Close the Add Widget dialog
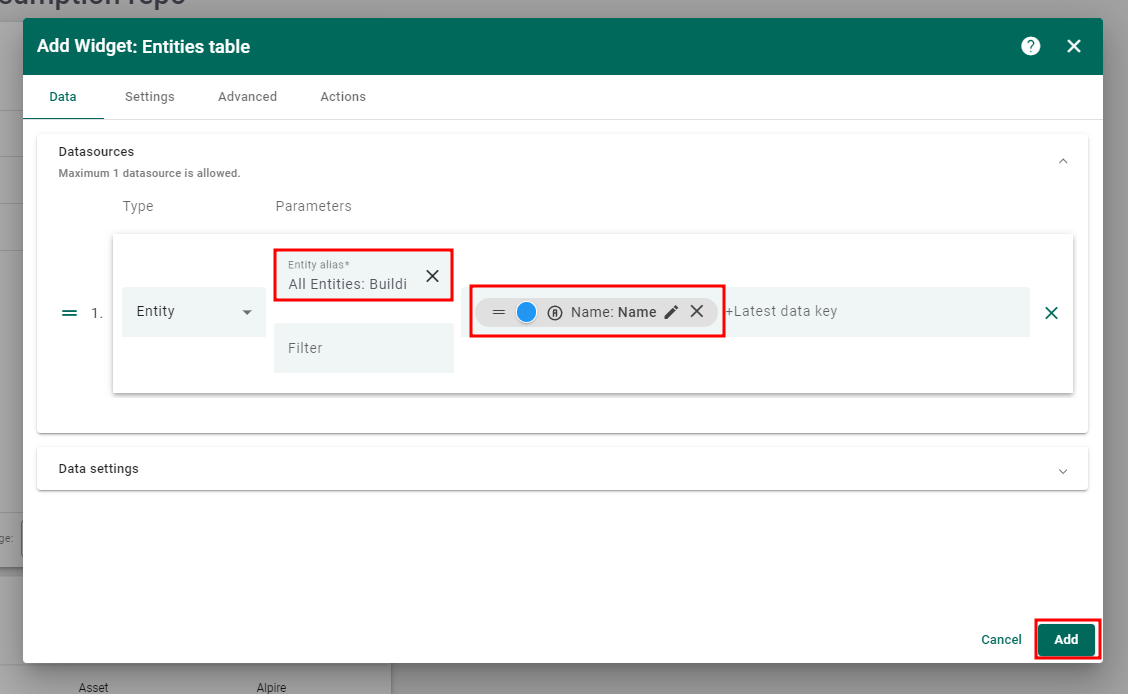The height and width of the screenshot is (694, 1128). click(x=1074, y=46)
